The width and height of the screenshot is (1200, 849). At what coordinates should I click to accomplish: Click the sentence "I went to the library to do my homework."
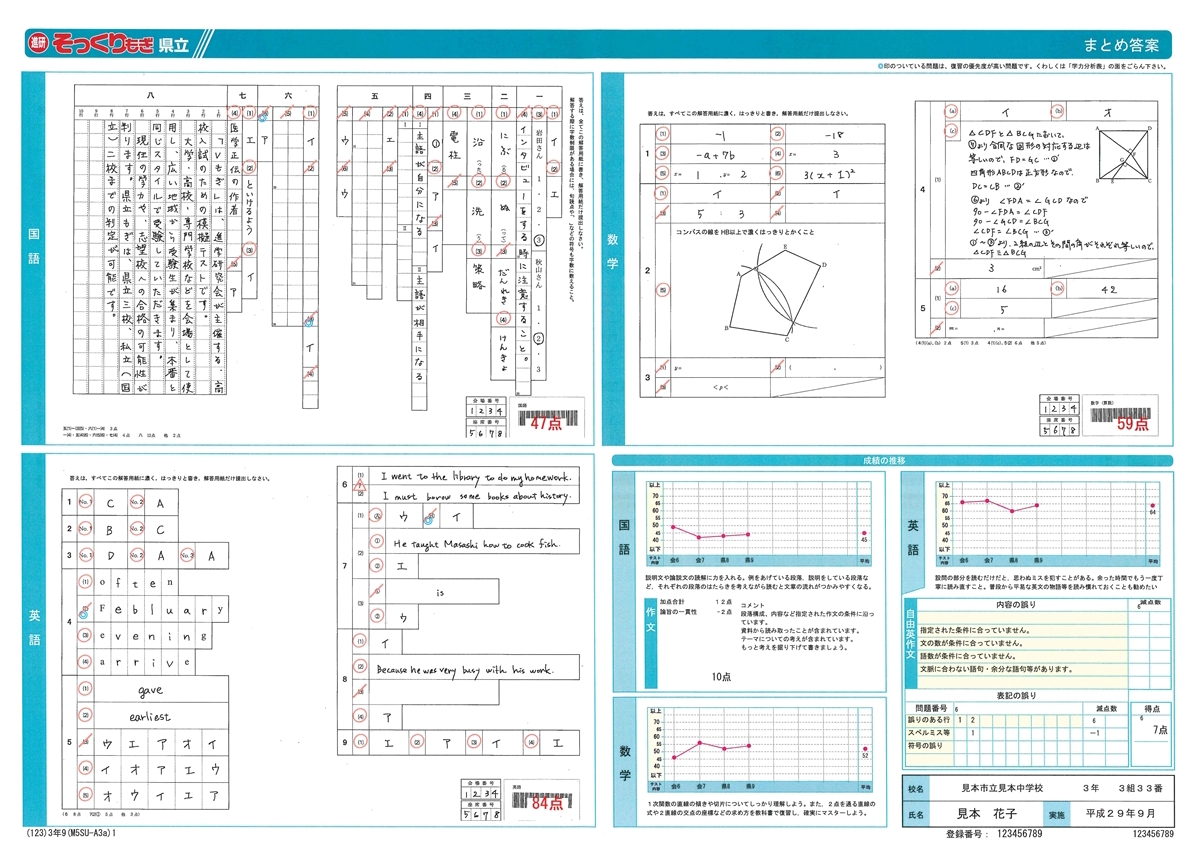(474, 478)
